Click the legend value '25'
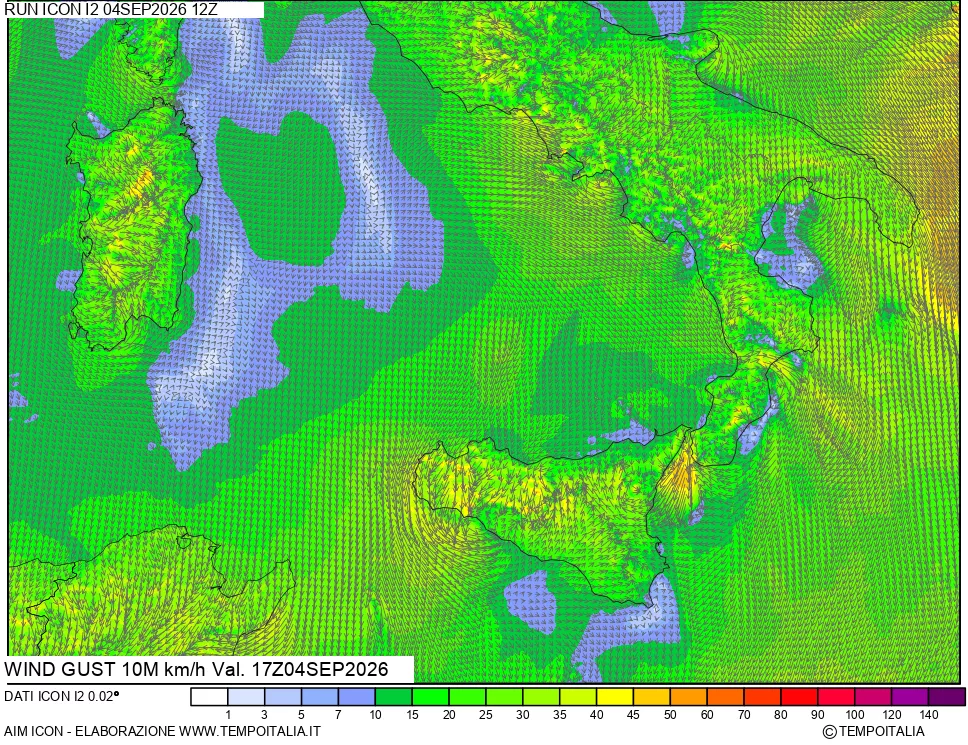Viewport: 968px width, 745px height. 486,715
